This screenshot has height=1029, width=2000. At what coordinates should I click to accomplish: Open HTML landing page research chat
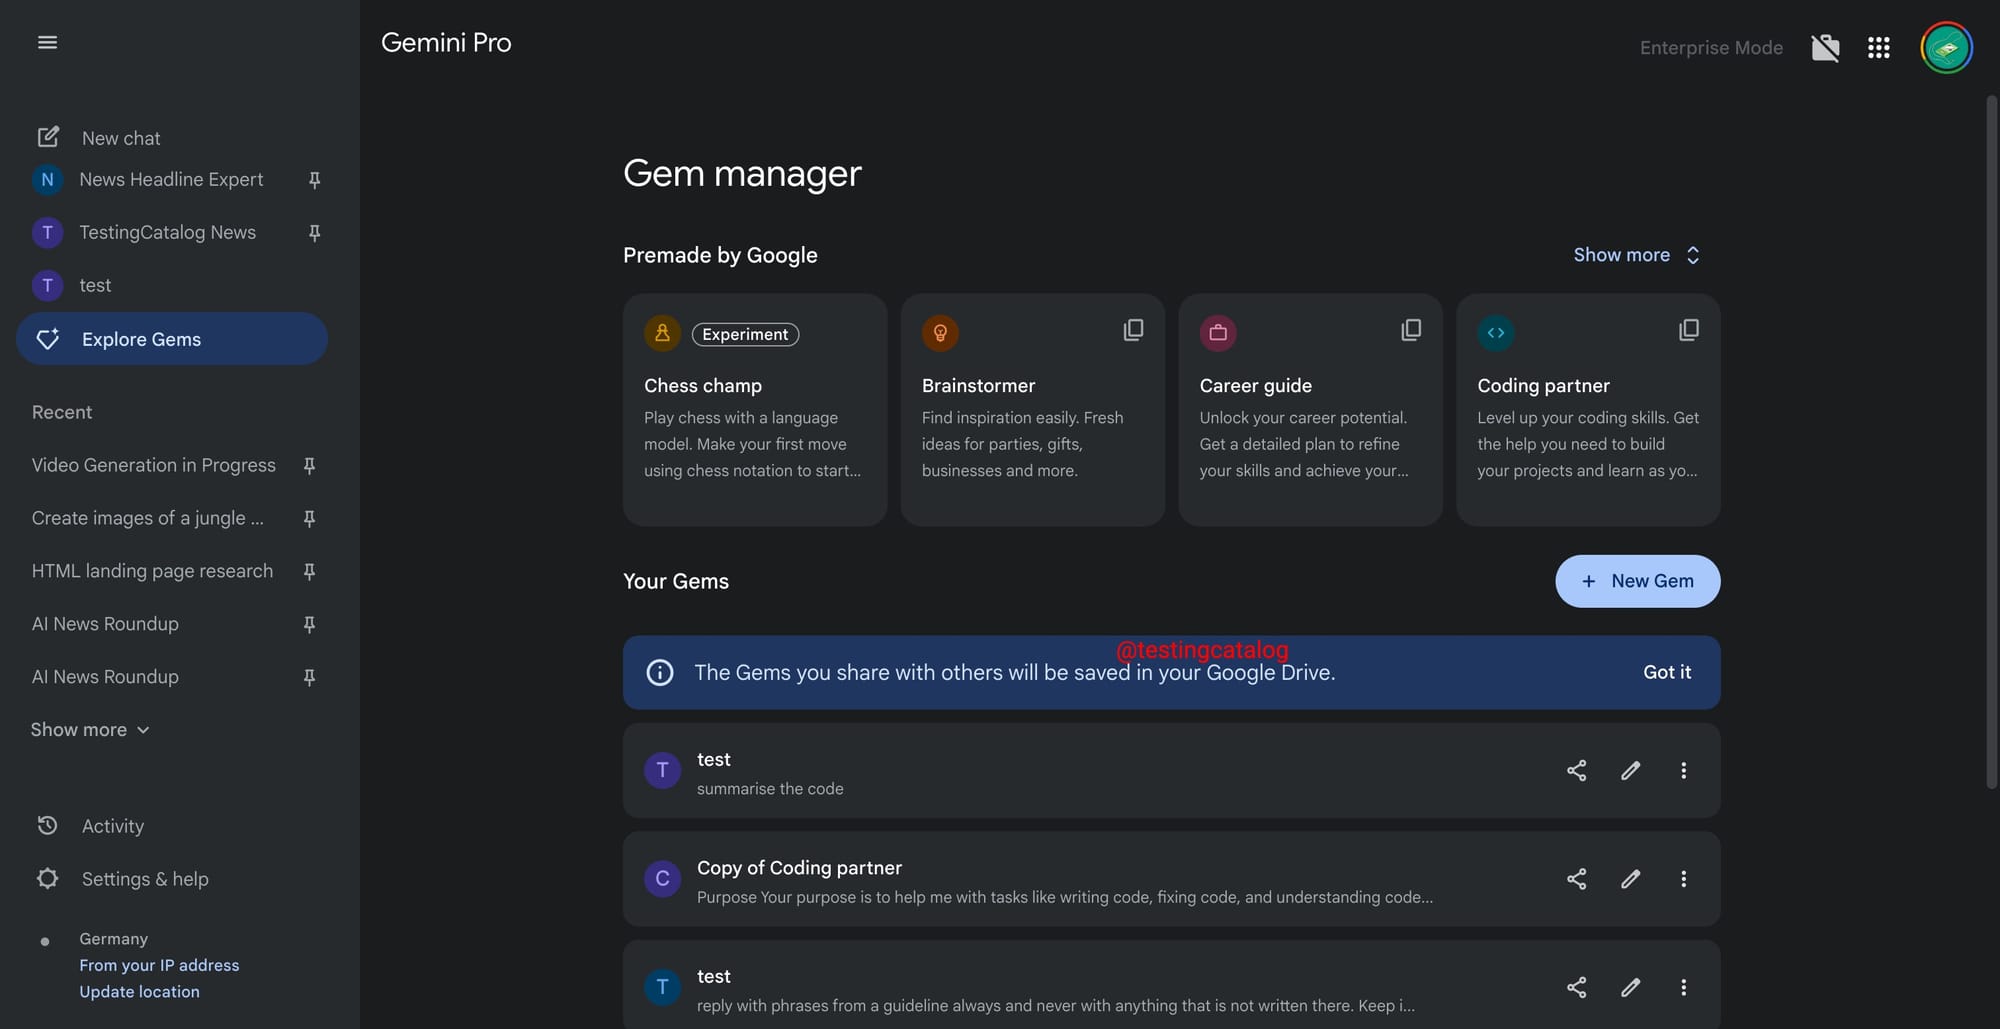(152, 572)
